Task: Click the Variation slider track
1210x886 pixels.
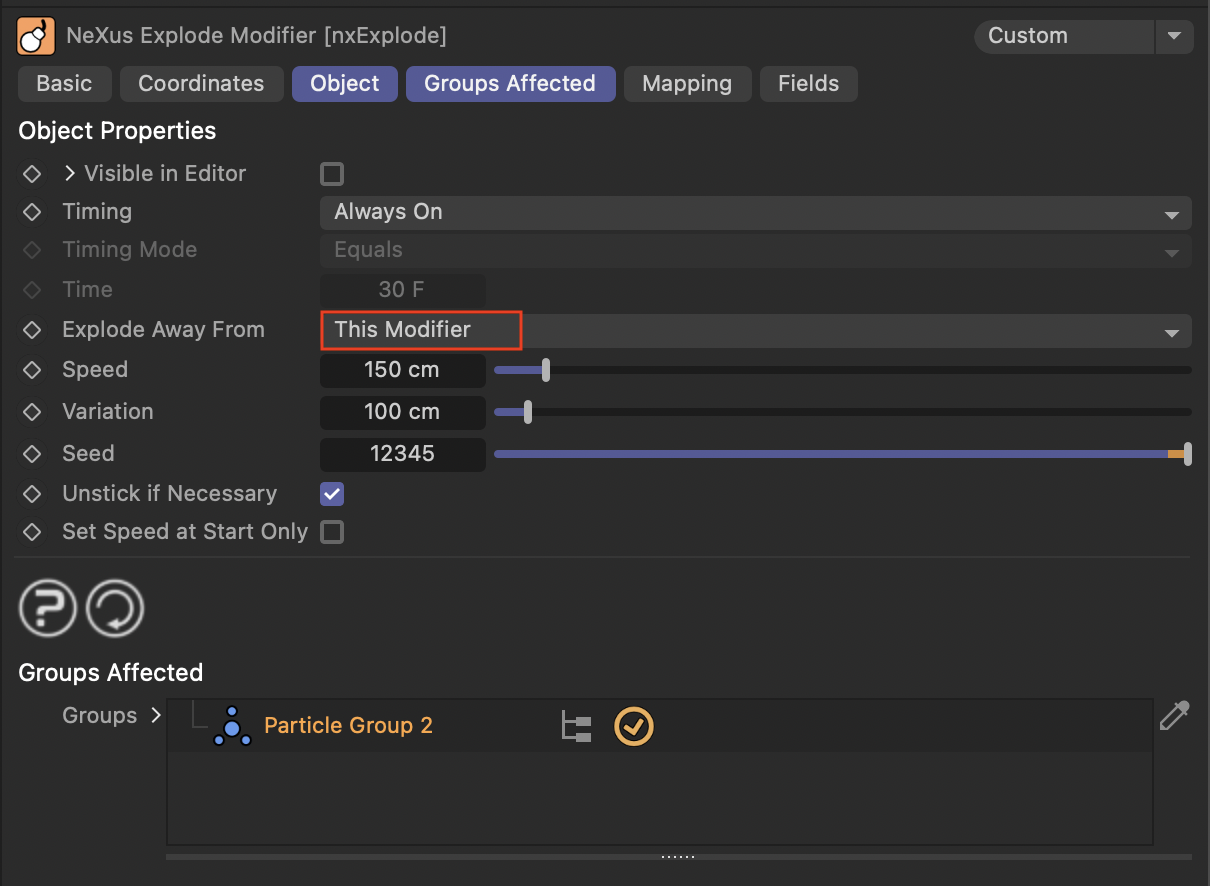Action: tap(843, 412)
